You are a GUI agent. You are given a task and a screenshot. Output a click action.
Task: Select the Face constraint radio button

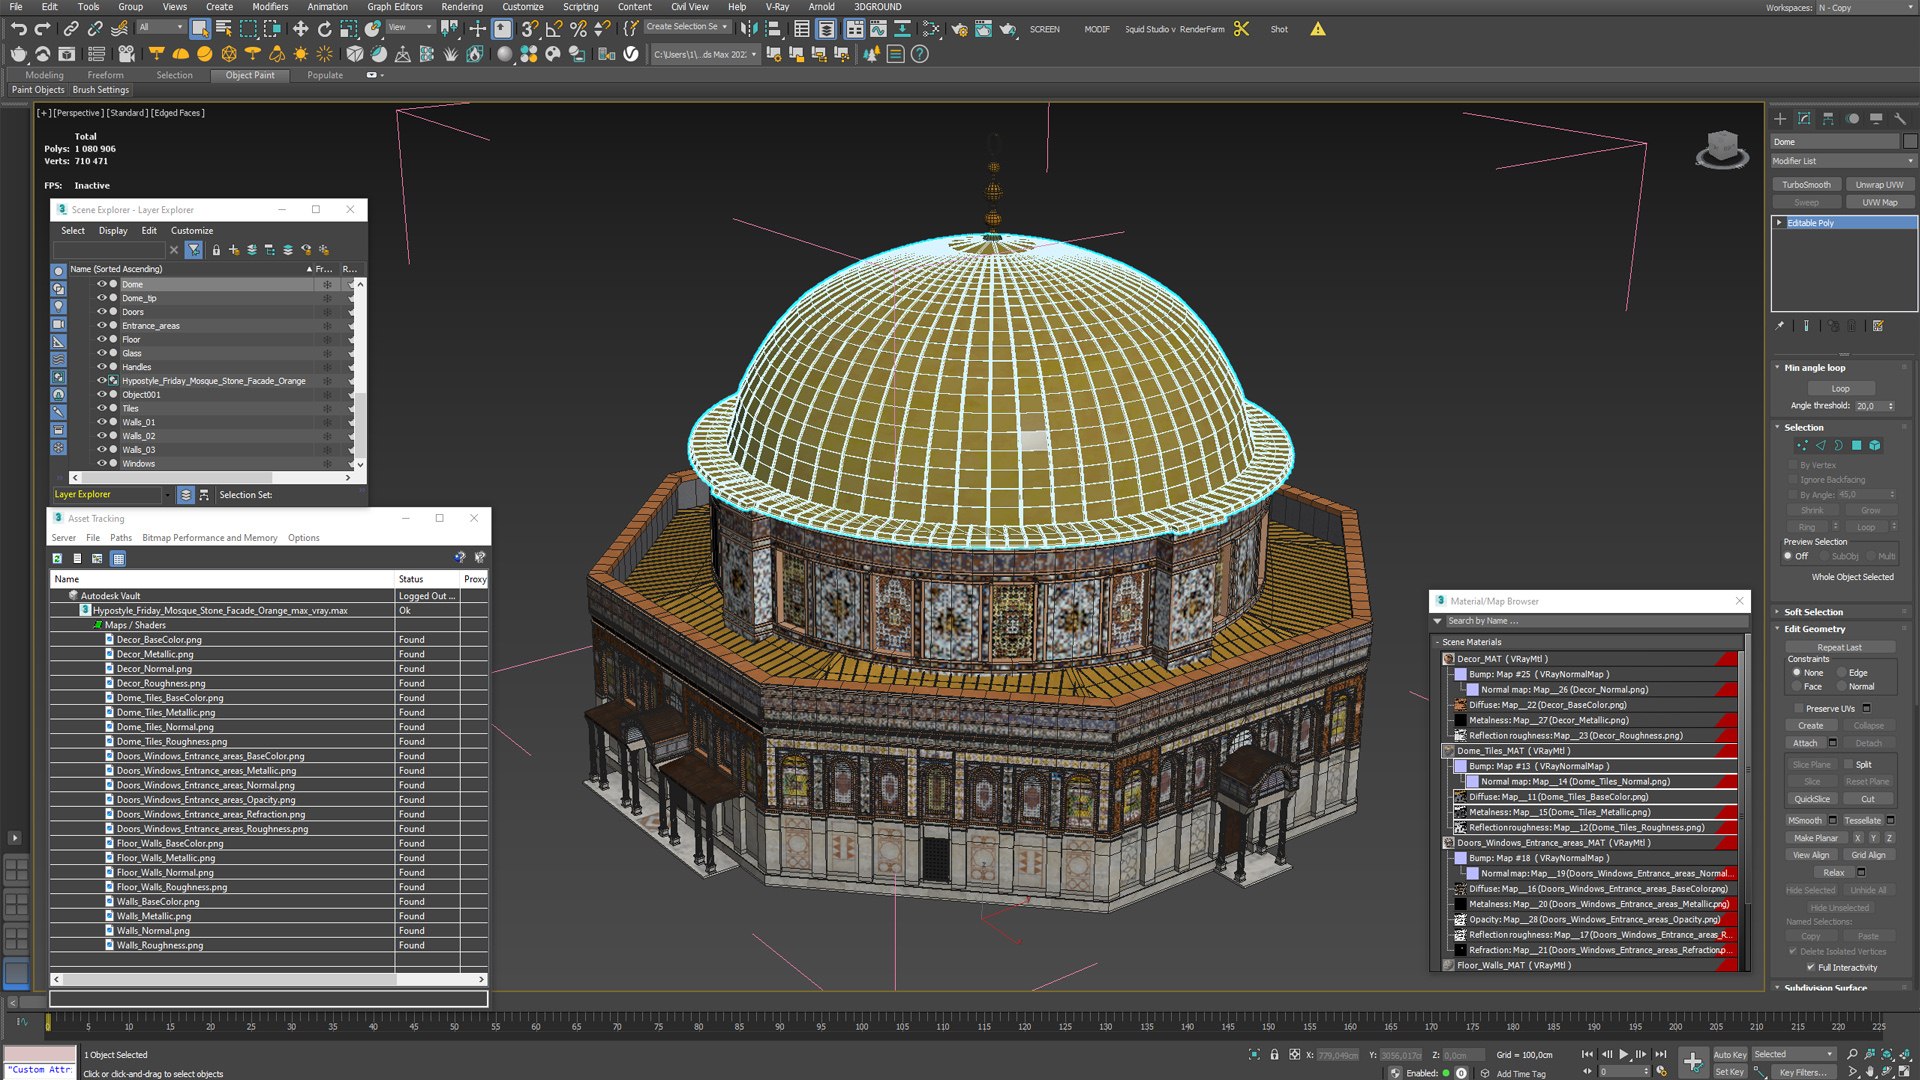click(x=1797, y=687)
